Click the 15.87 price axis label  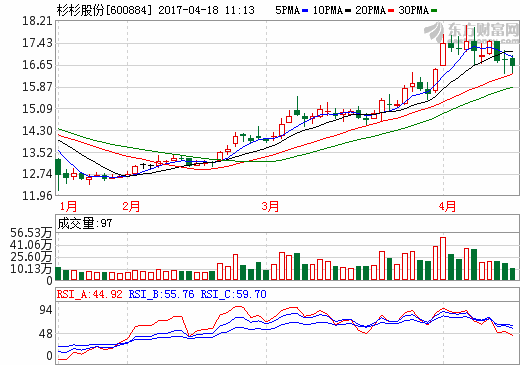point(37,87)
